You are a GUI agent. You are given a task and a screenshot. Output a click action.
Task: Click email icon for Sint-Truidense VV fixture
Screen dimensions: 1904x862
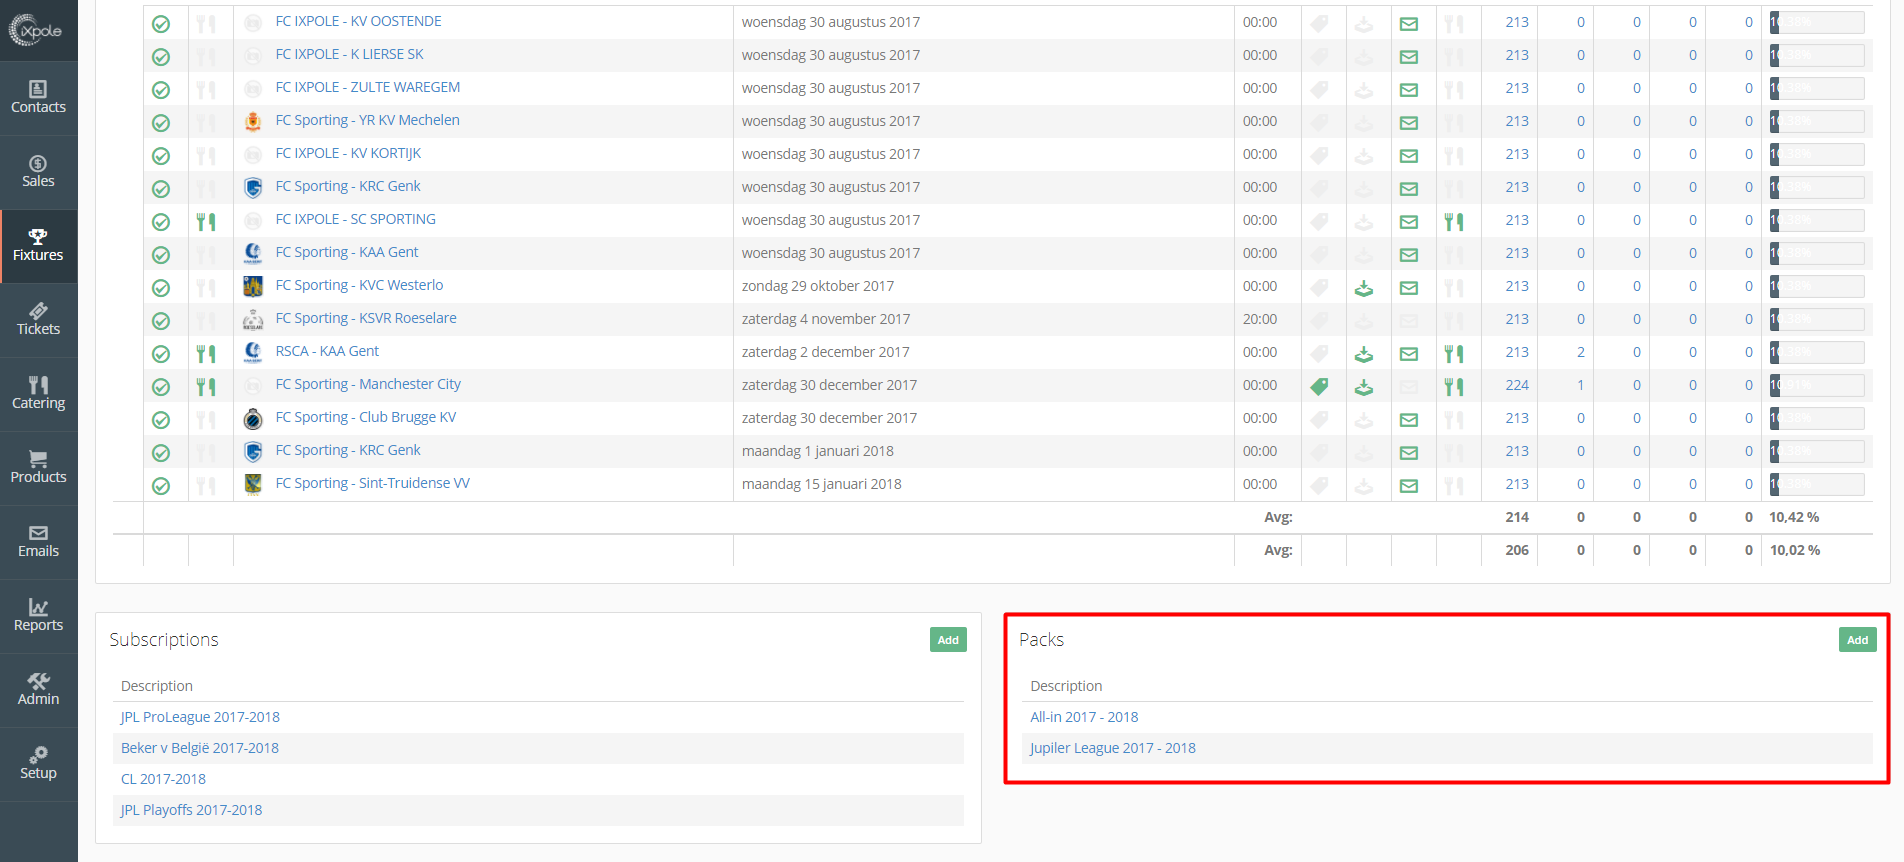click(x=1409, y=486)
